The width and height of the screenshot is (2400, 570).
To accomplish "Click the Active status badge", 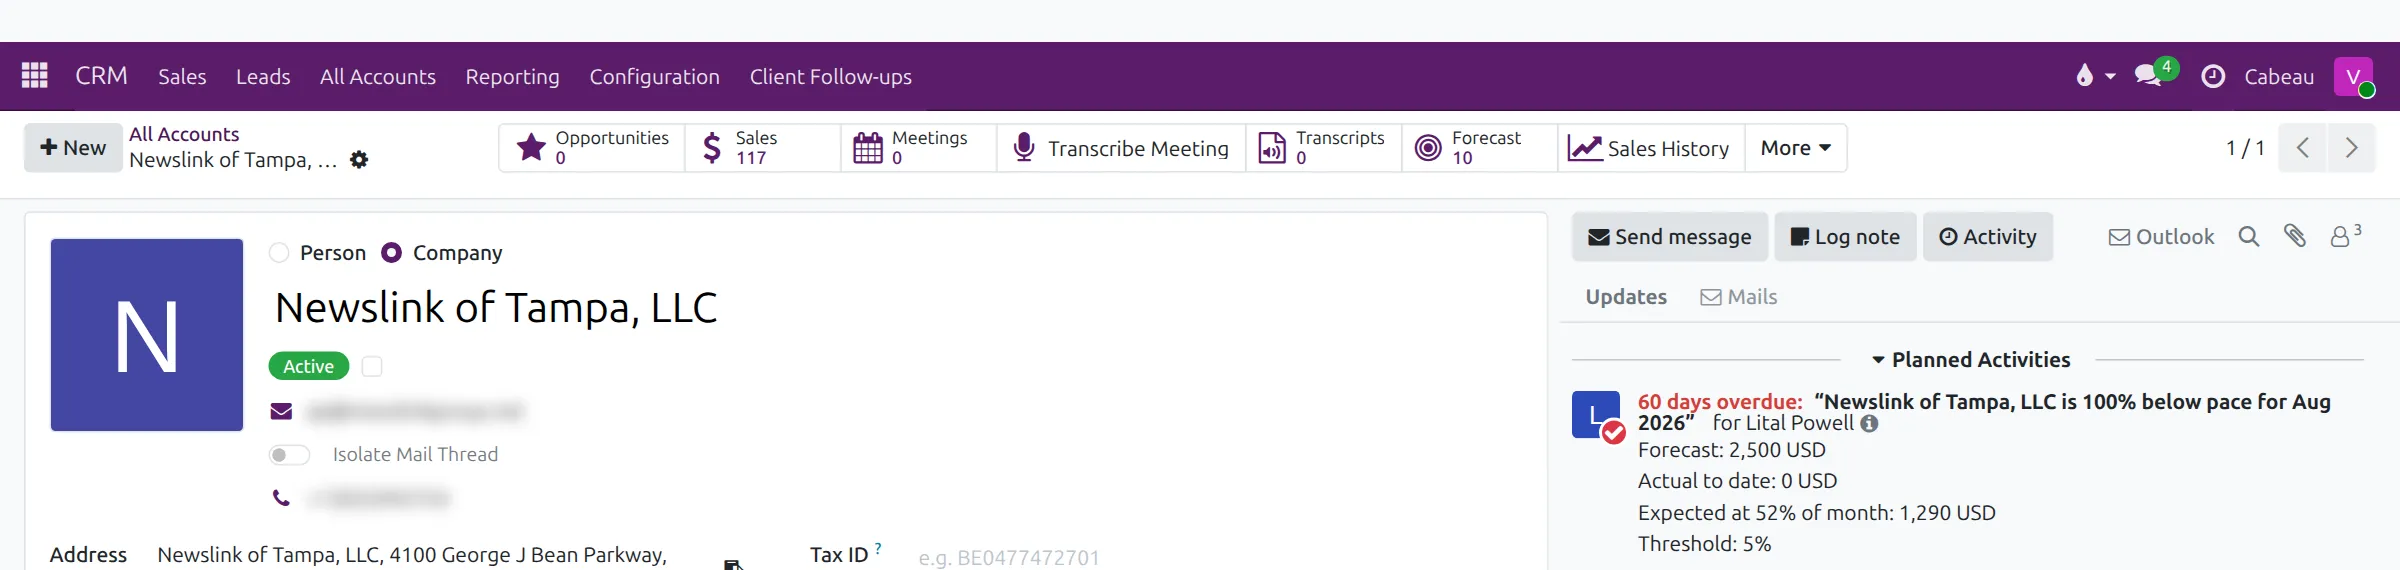I will click(x=309, y=366).
